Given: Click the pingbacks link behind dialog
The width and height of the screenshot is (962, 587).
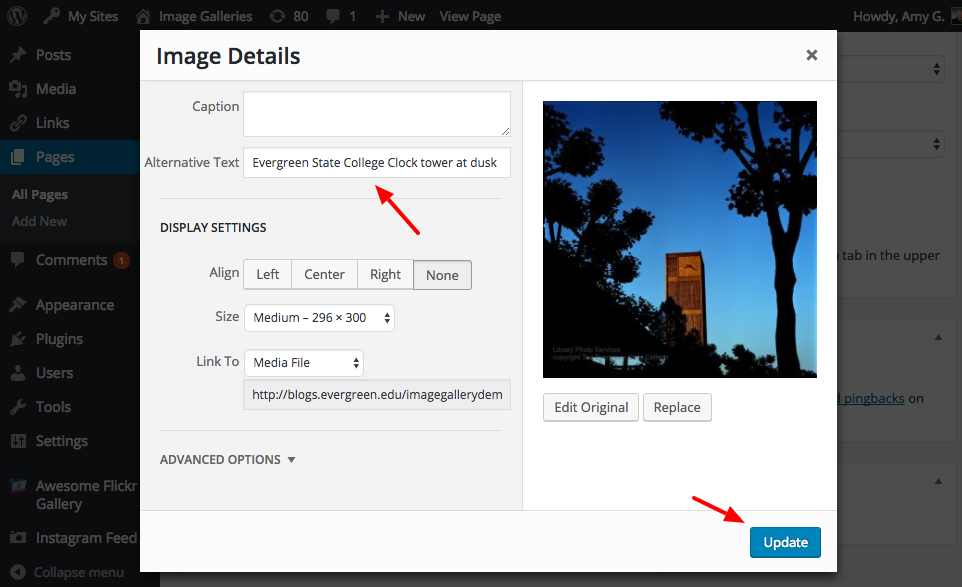Looking at the screenshot, I should 871,399.
